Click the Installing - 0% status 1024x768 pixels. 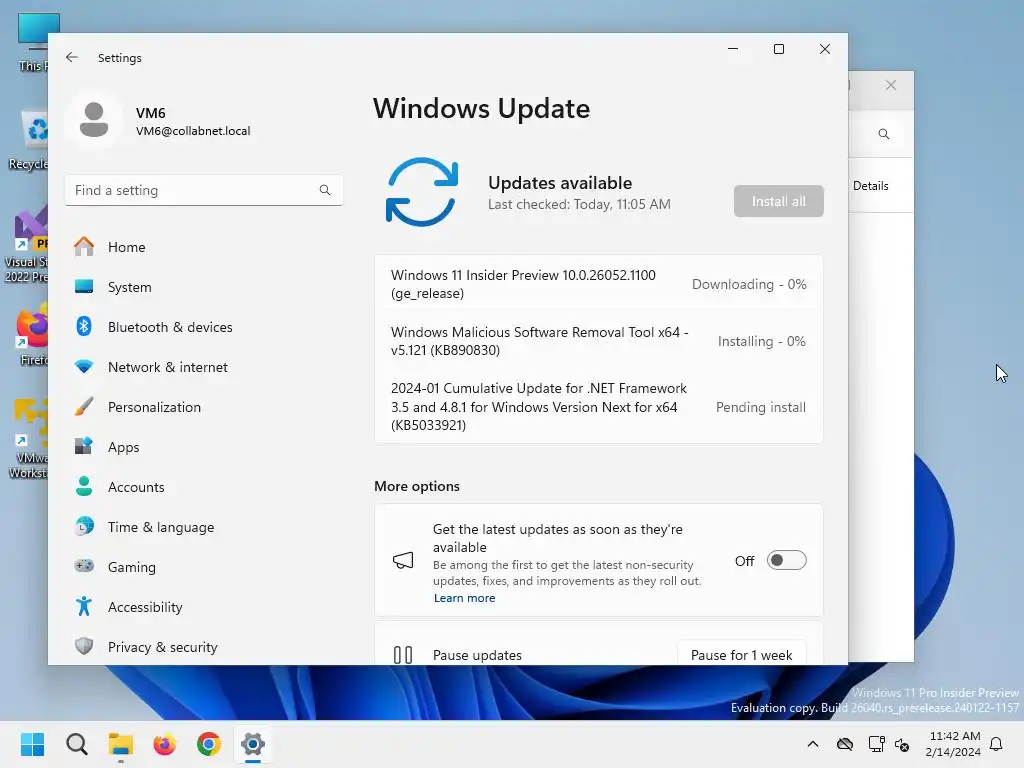point(761,341)
